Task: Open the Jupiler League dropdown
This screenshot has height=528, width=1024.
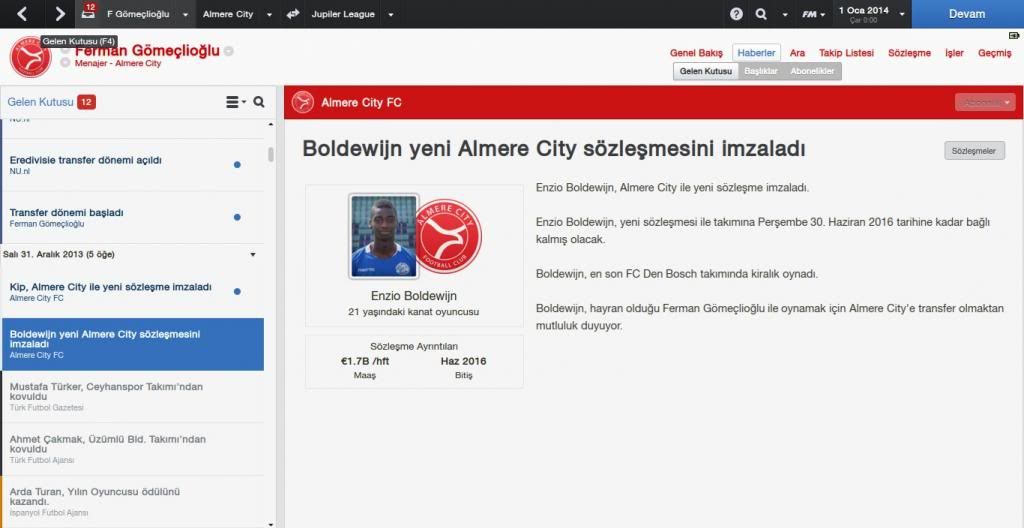Action: [x=391, y=14]
